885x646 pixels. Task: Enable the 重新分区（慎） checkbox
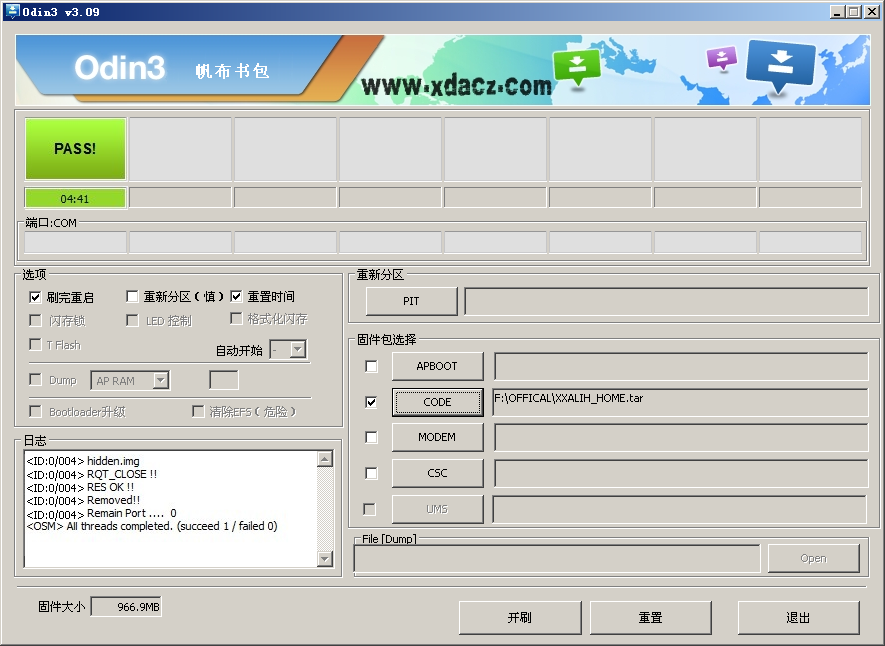pyautogui.click(x=132, y=296)
